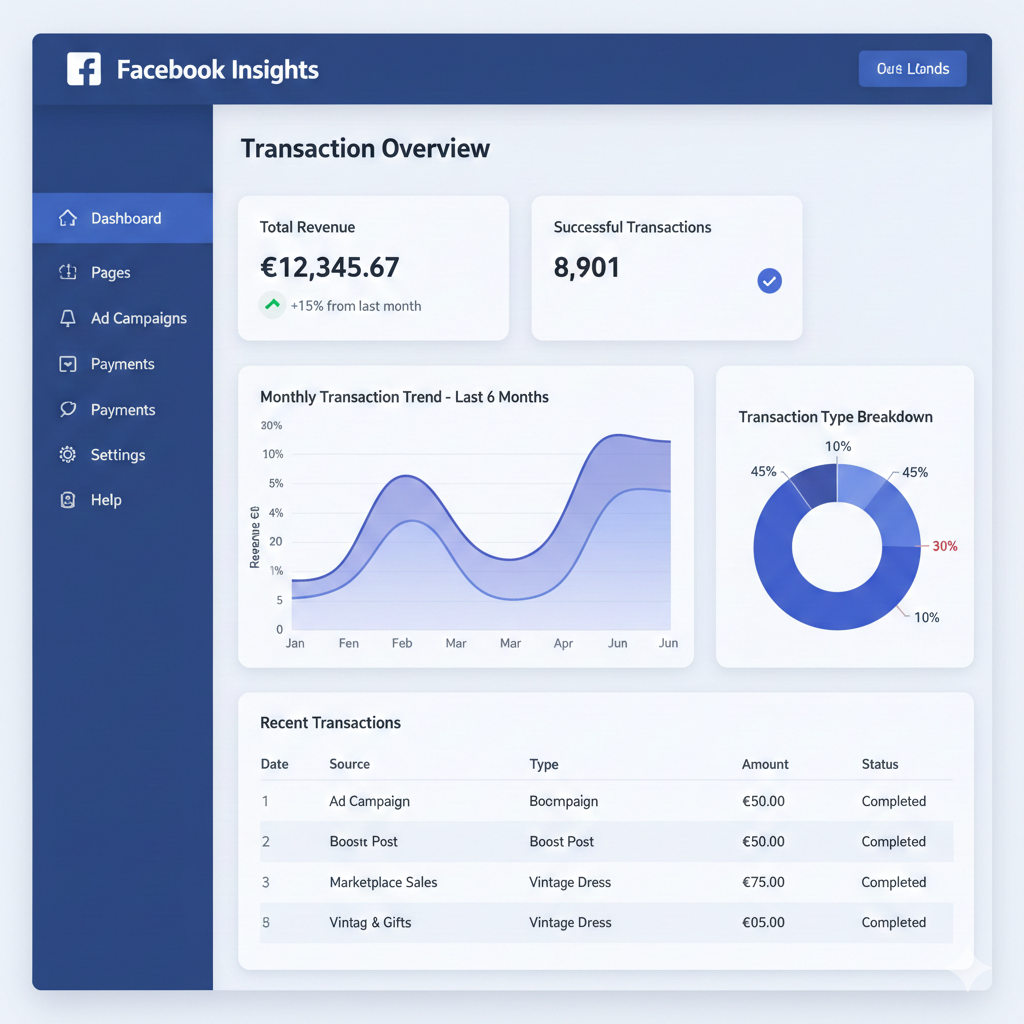
Task: Click the bell icon beside Ad Campaigns
Action: click(68, 318)
